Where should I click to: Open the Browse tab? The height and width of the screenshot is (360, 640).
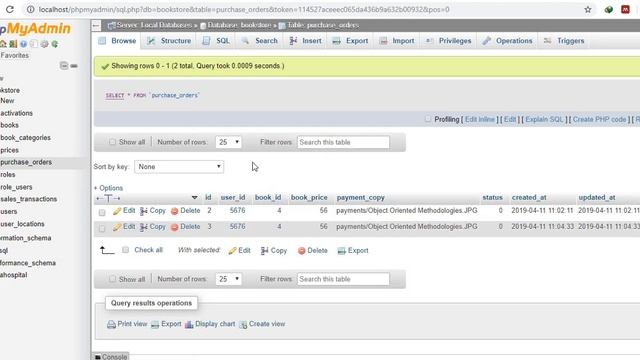118,41
